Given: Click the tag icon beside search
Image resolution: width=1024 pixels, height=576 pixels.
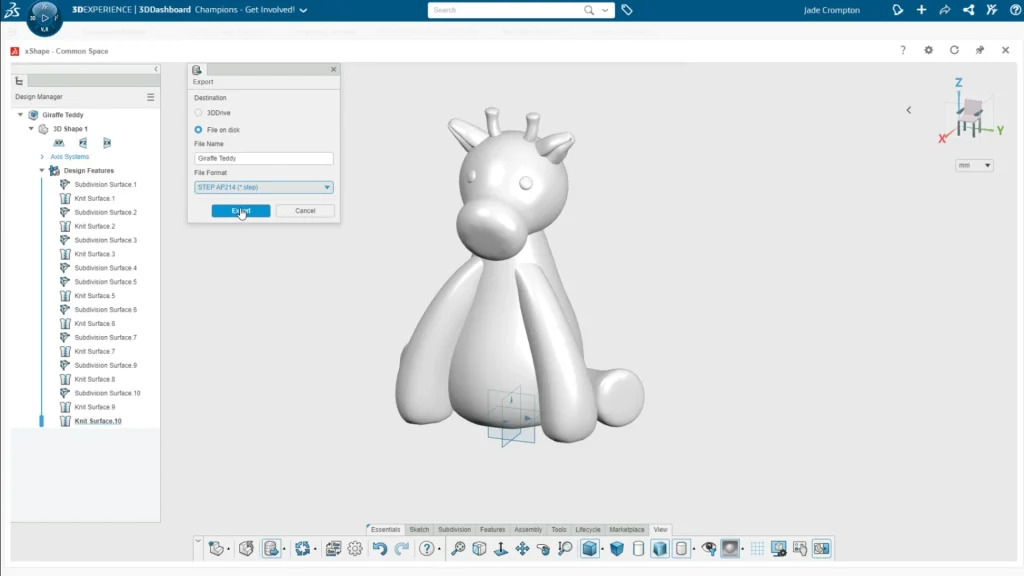Looking at the screenshot, I should (627, 10).
